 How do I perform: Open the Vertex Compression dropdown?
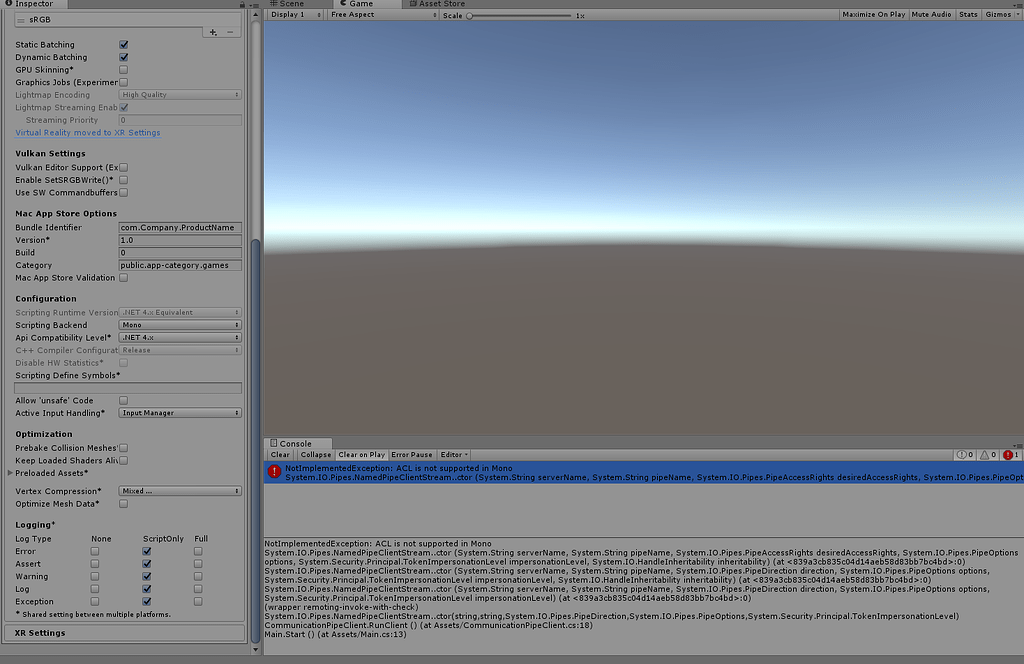[179, 491]
